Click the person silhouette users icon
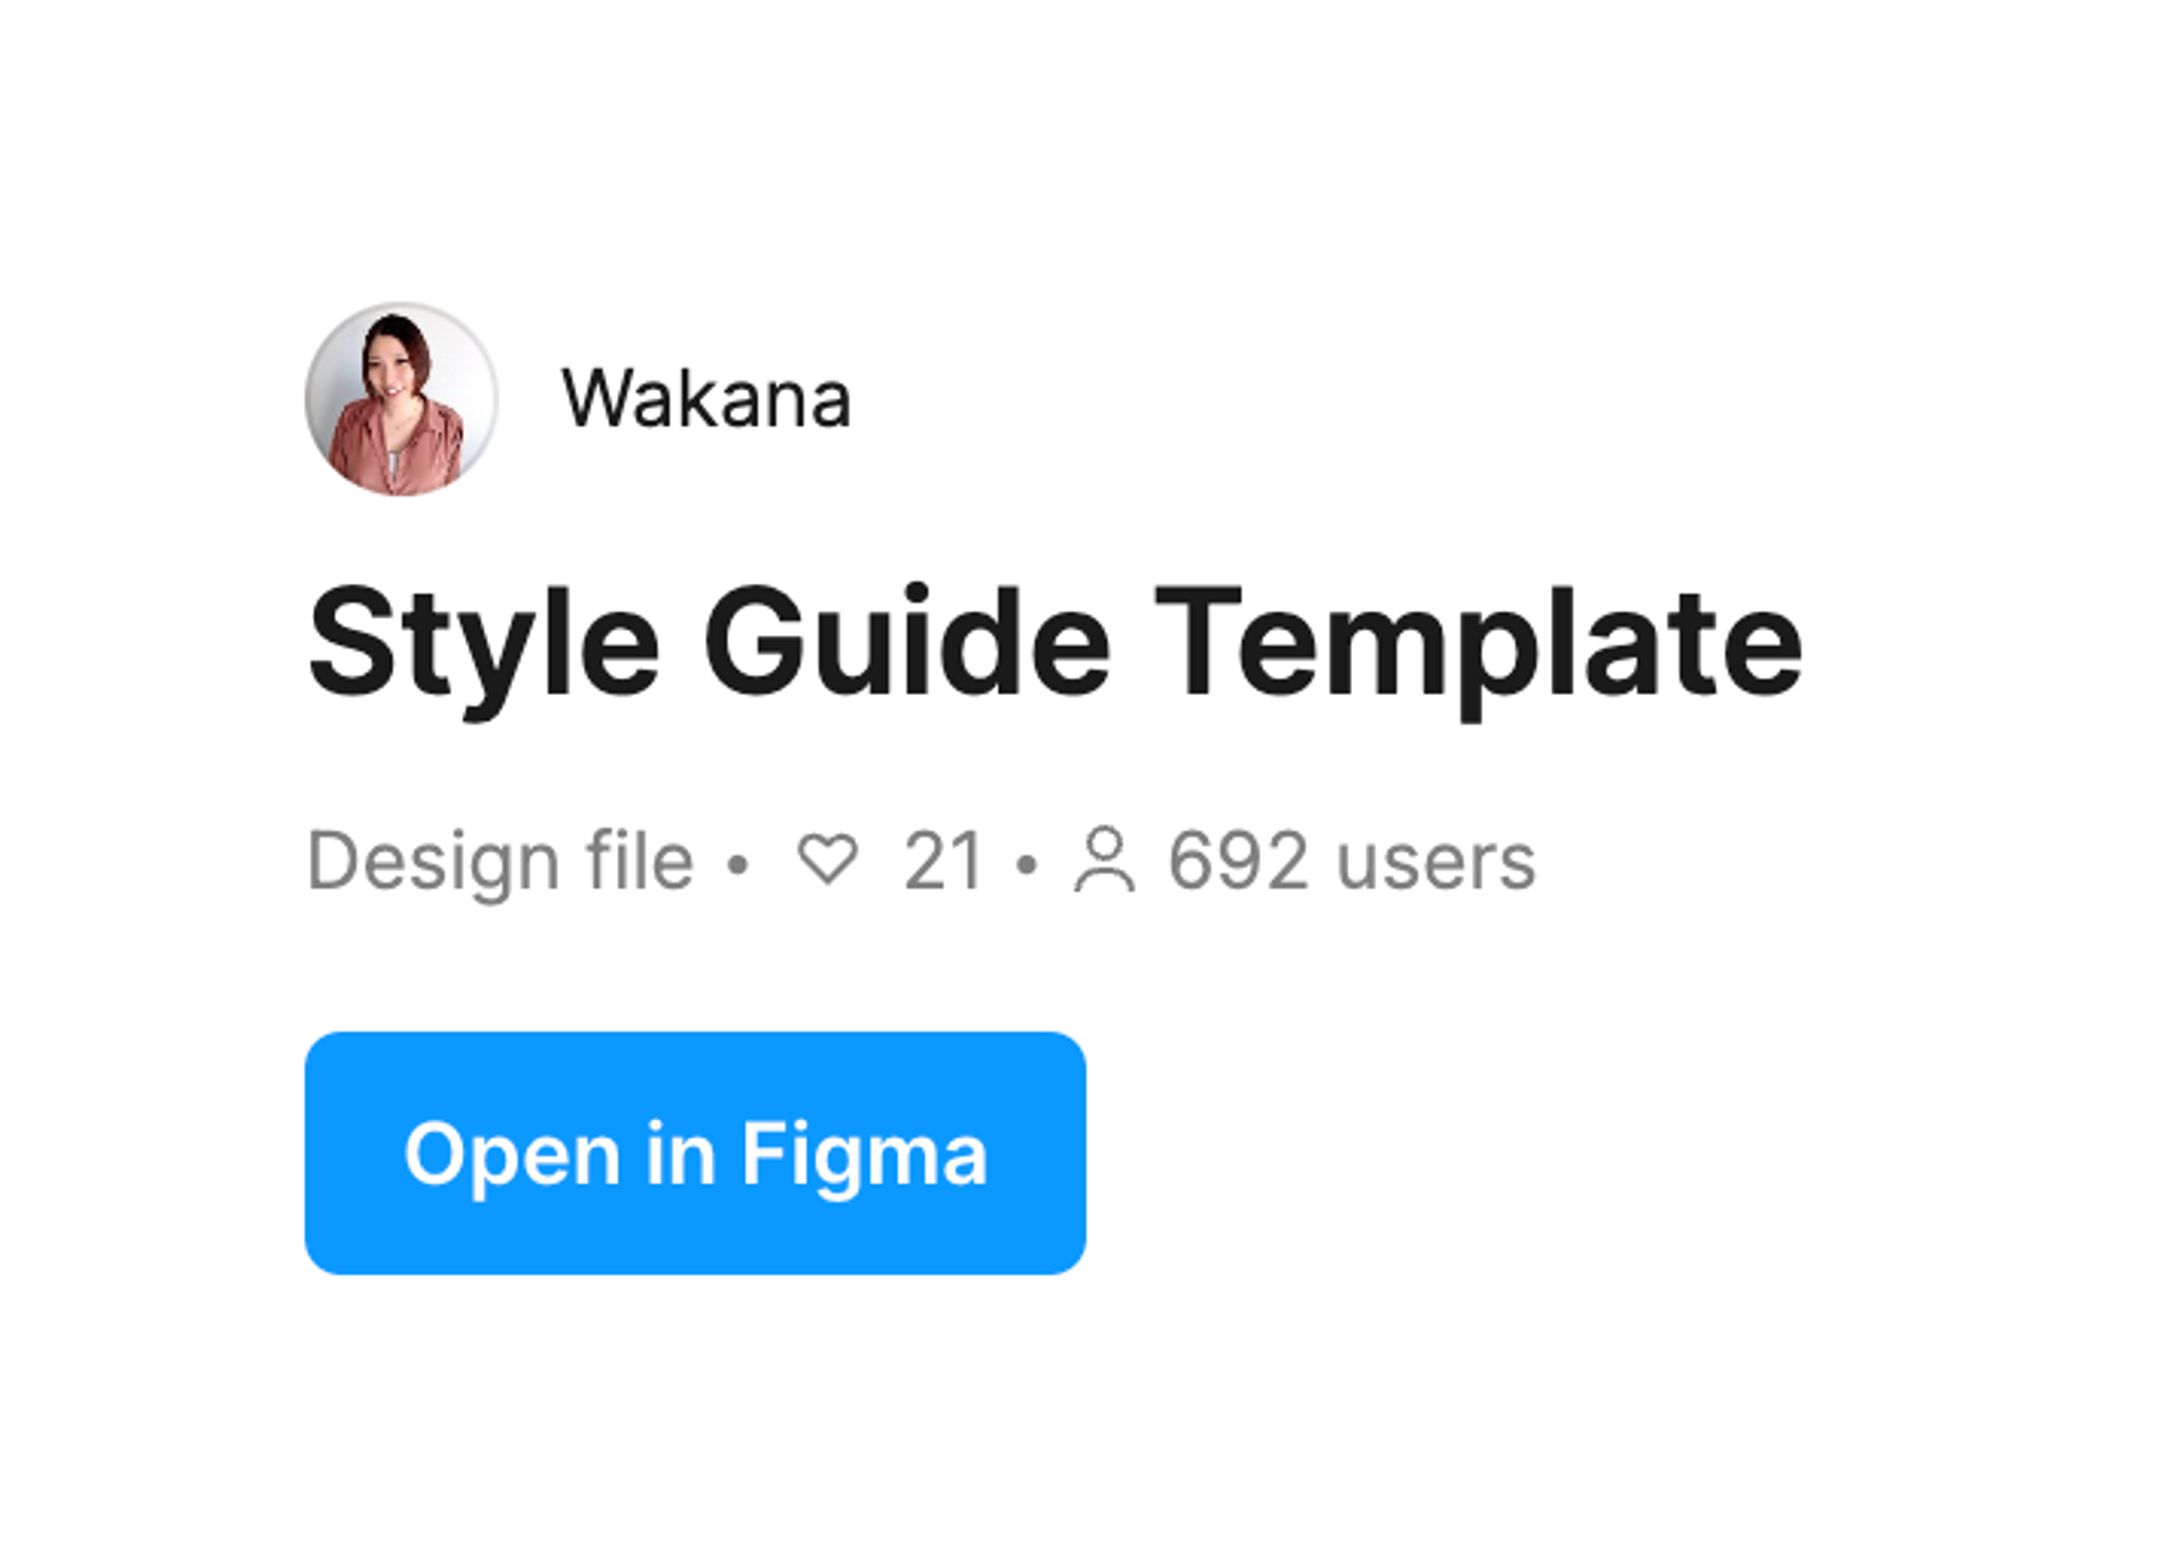 (1104, 858)
